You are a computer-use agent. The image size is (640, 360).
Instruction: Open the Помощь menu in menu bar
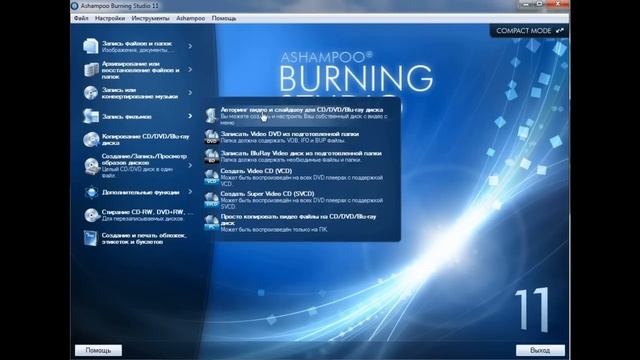224,18
